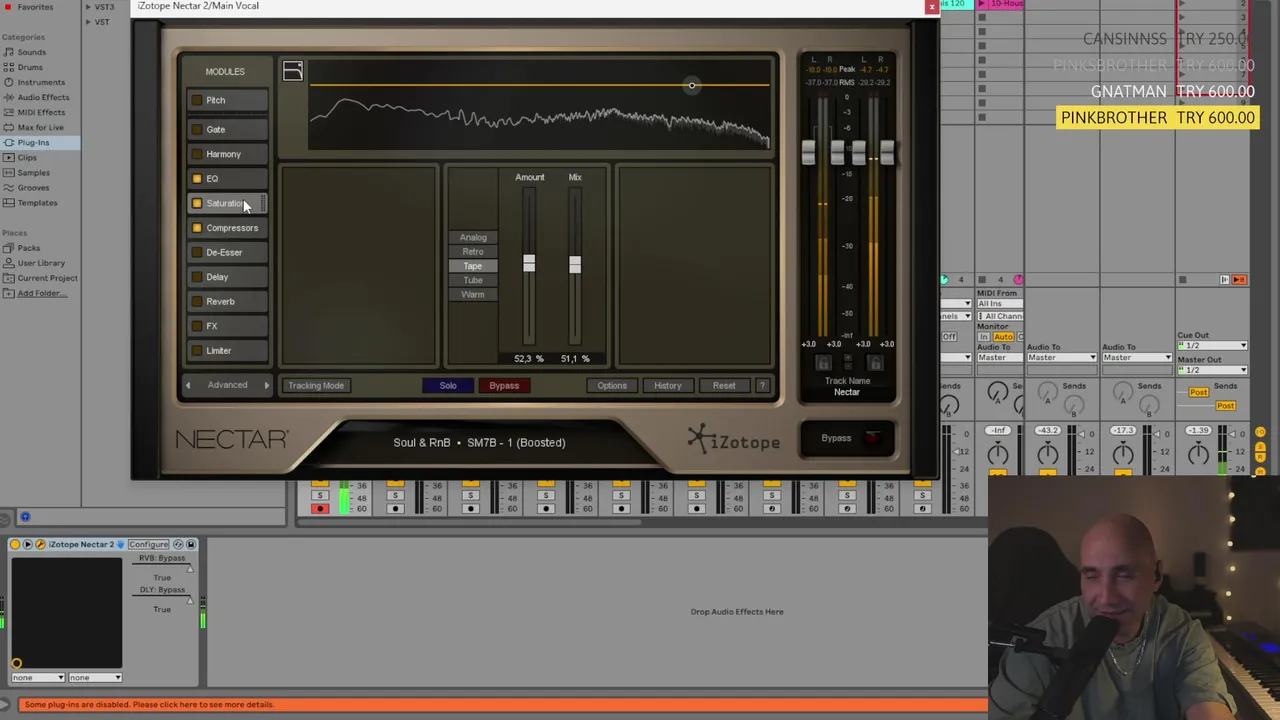This screenshot has width=1280, height=720.
Task: Open Nectar Options
Action: (612, 385)
